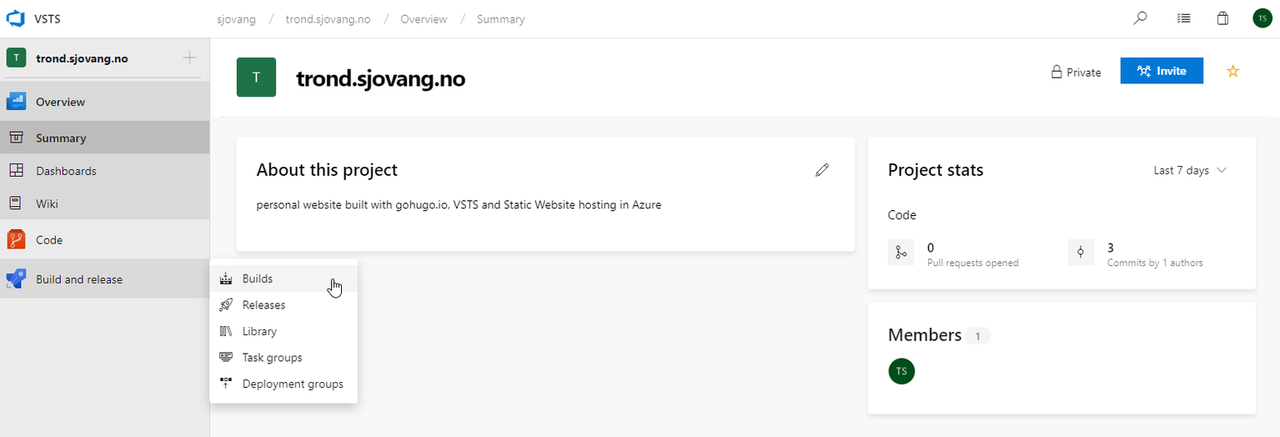This screenshot has height=437, width=1280.
Task: Click the Build and release rocket icon
Action: (16, 279)
